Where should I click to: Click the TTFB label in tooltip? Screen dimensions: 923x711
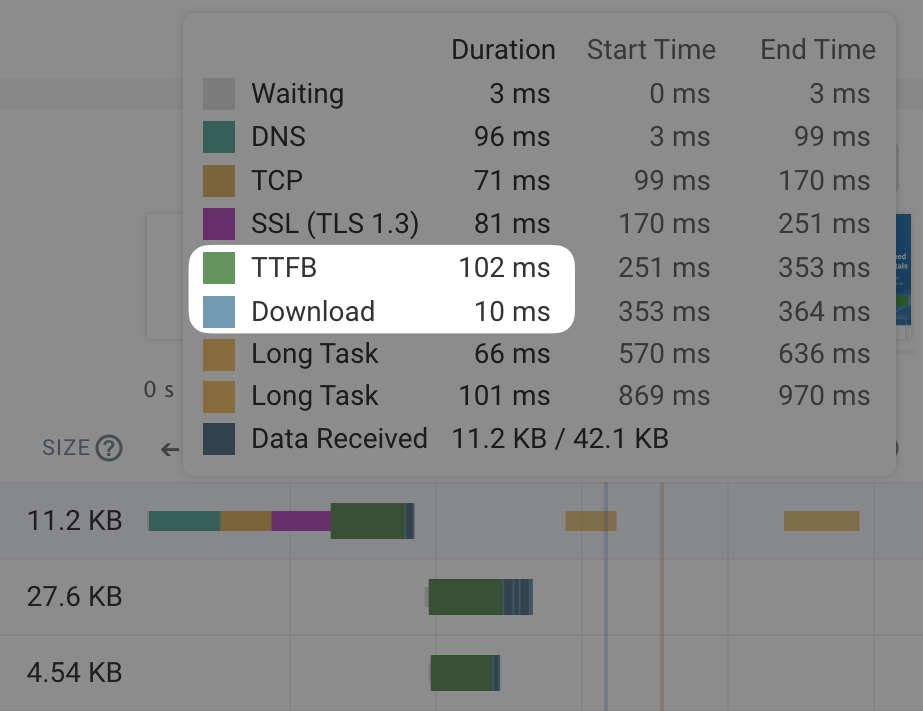coord(284,268)
